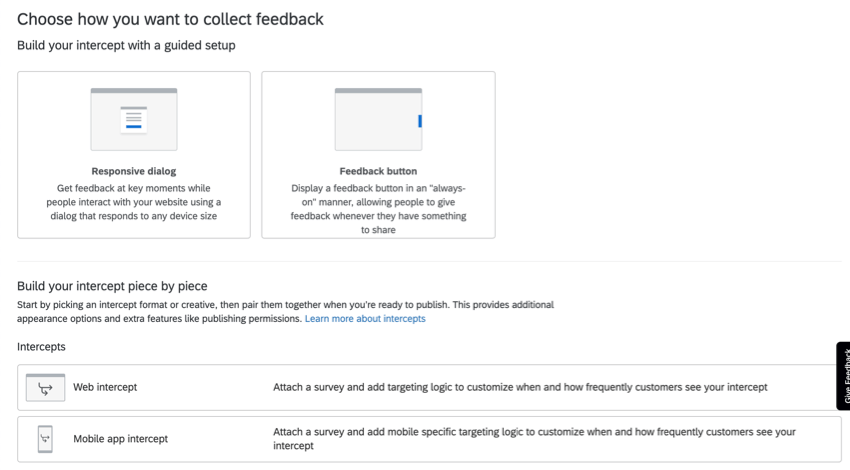The width and height of the screenshot is (850, 470).
Task: Click the Web intercept description text
Action: point(520,387)
